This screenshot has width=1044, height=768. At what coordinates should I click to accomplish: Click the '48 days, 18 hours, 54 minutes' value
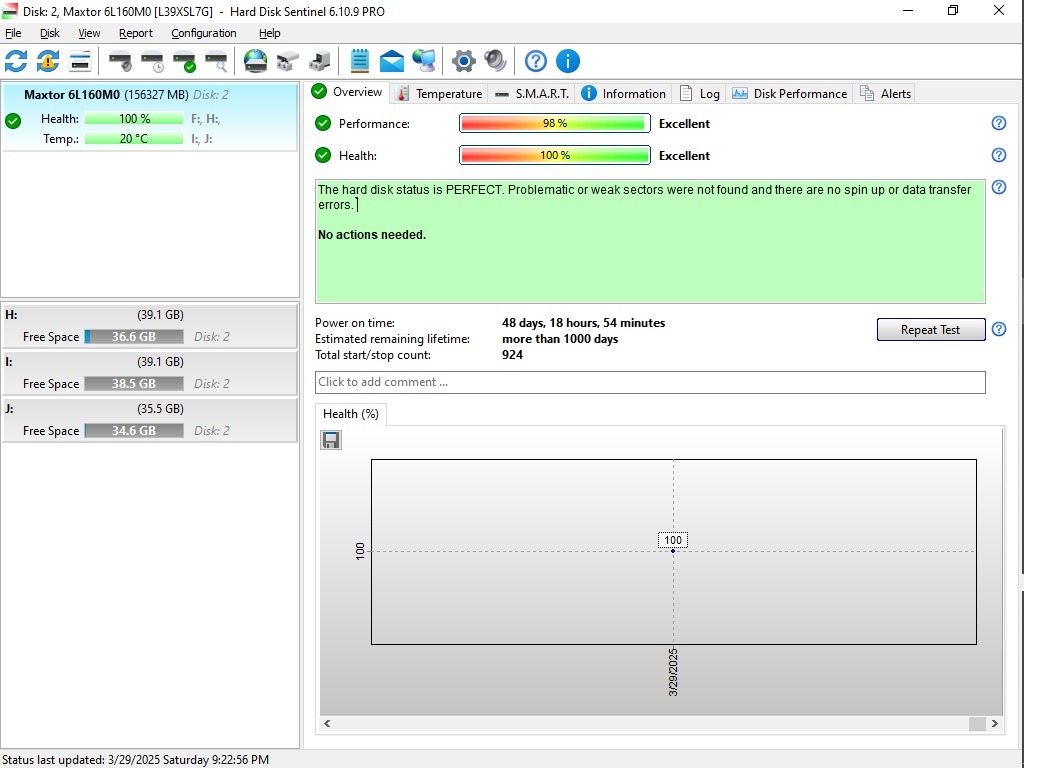point(583,323)
